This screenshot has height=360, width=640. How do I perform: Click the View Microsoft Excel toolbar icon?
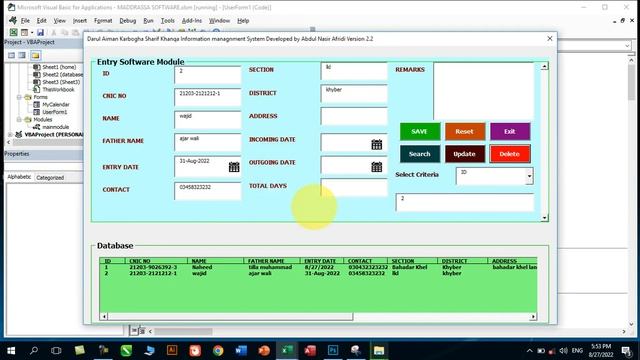point(13,32)
